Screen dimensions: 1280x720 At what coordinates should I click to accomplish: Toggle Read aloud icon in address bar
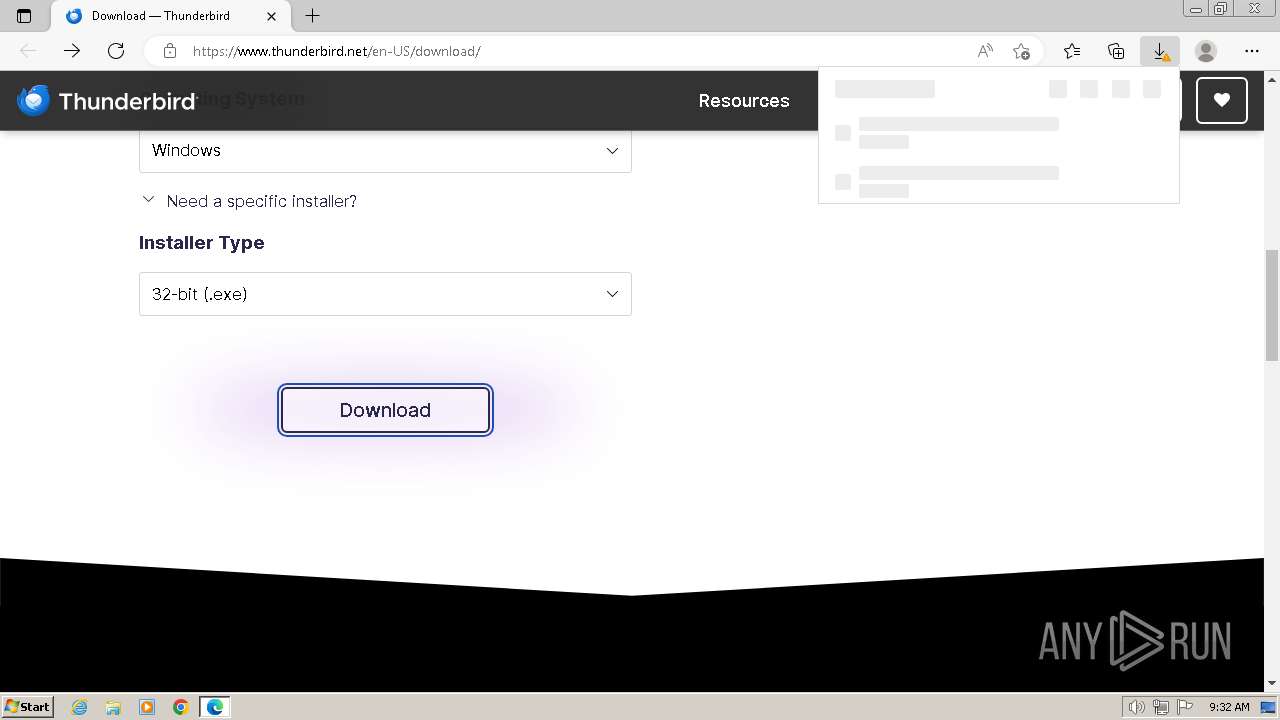tap(985, 51)
